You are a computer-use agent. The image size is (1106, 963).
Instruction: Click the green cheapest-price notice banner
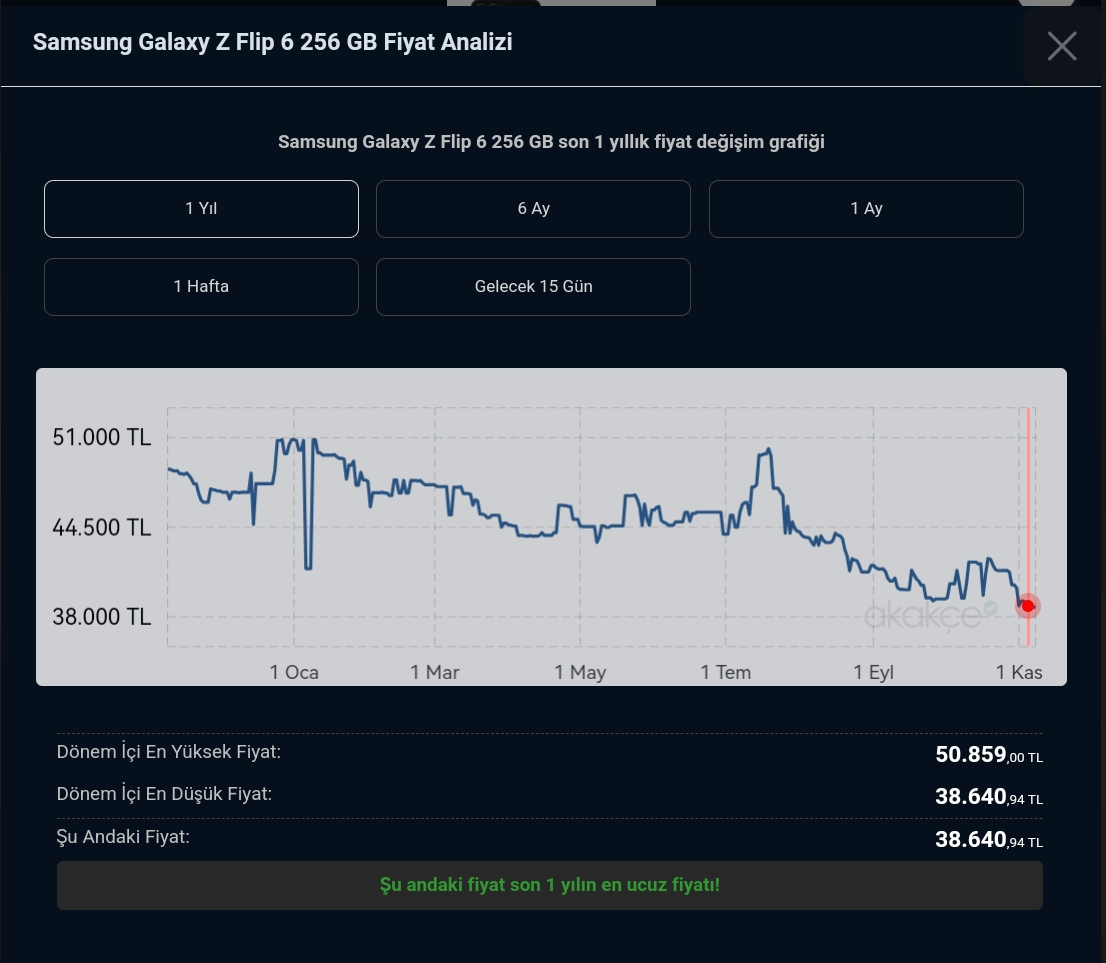(549, 885)
